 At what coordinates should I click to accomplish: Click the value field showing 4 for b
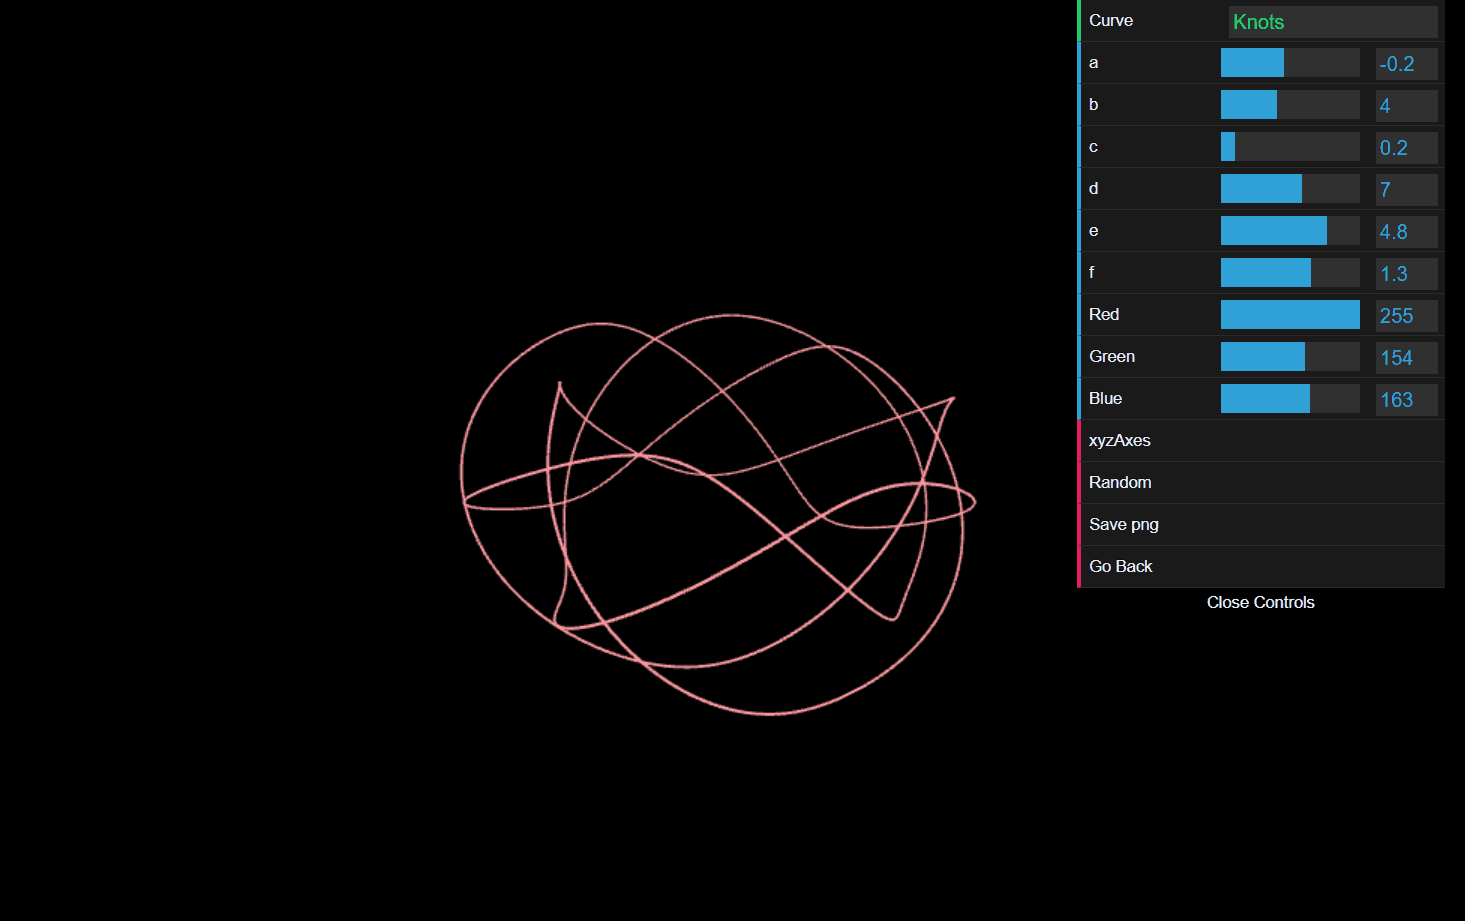point(1405,105)
